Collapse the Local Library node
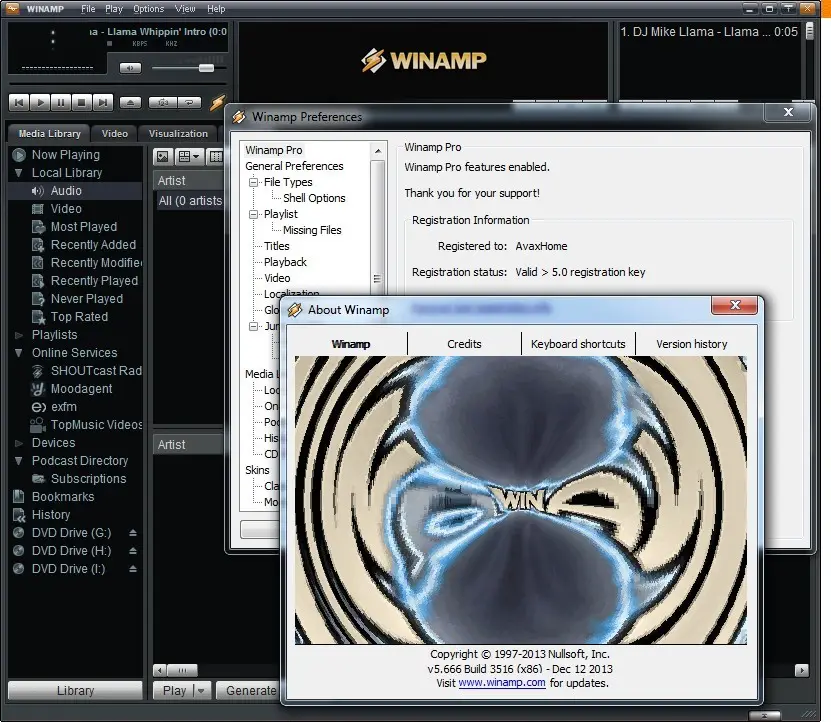This screenshot has width=831, height=722. tap(19, 173)
